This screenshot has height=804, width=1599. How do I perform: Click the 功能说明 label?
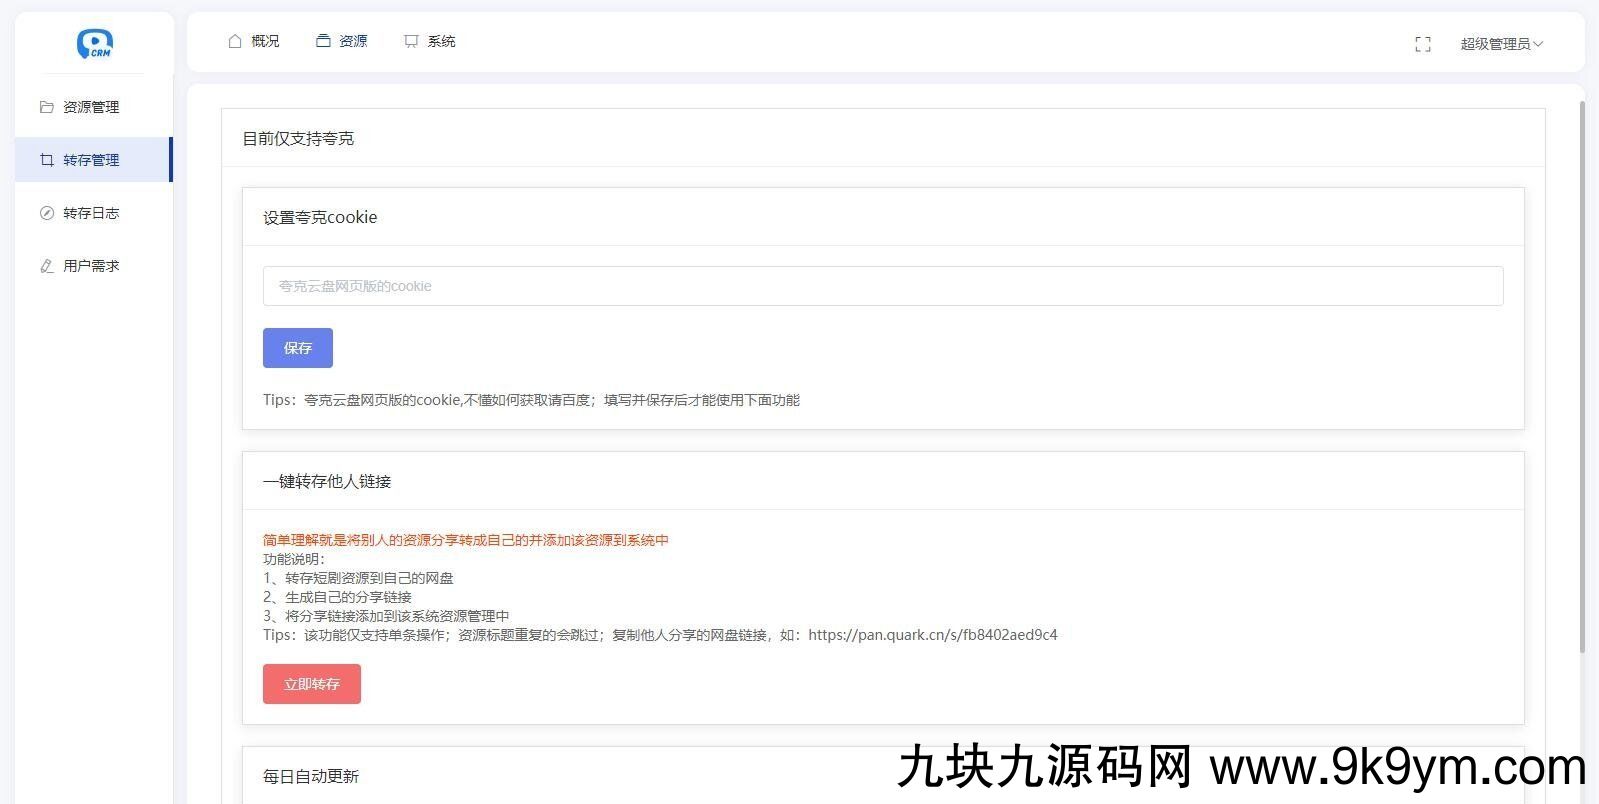pos(294,559)
